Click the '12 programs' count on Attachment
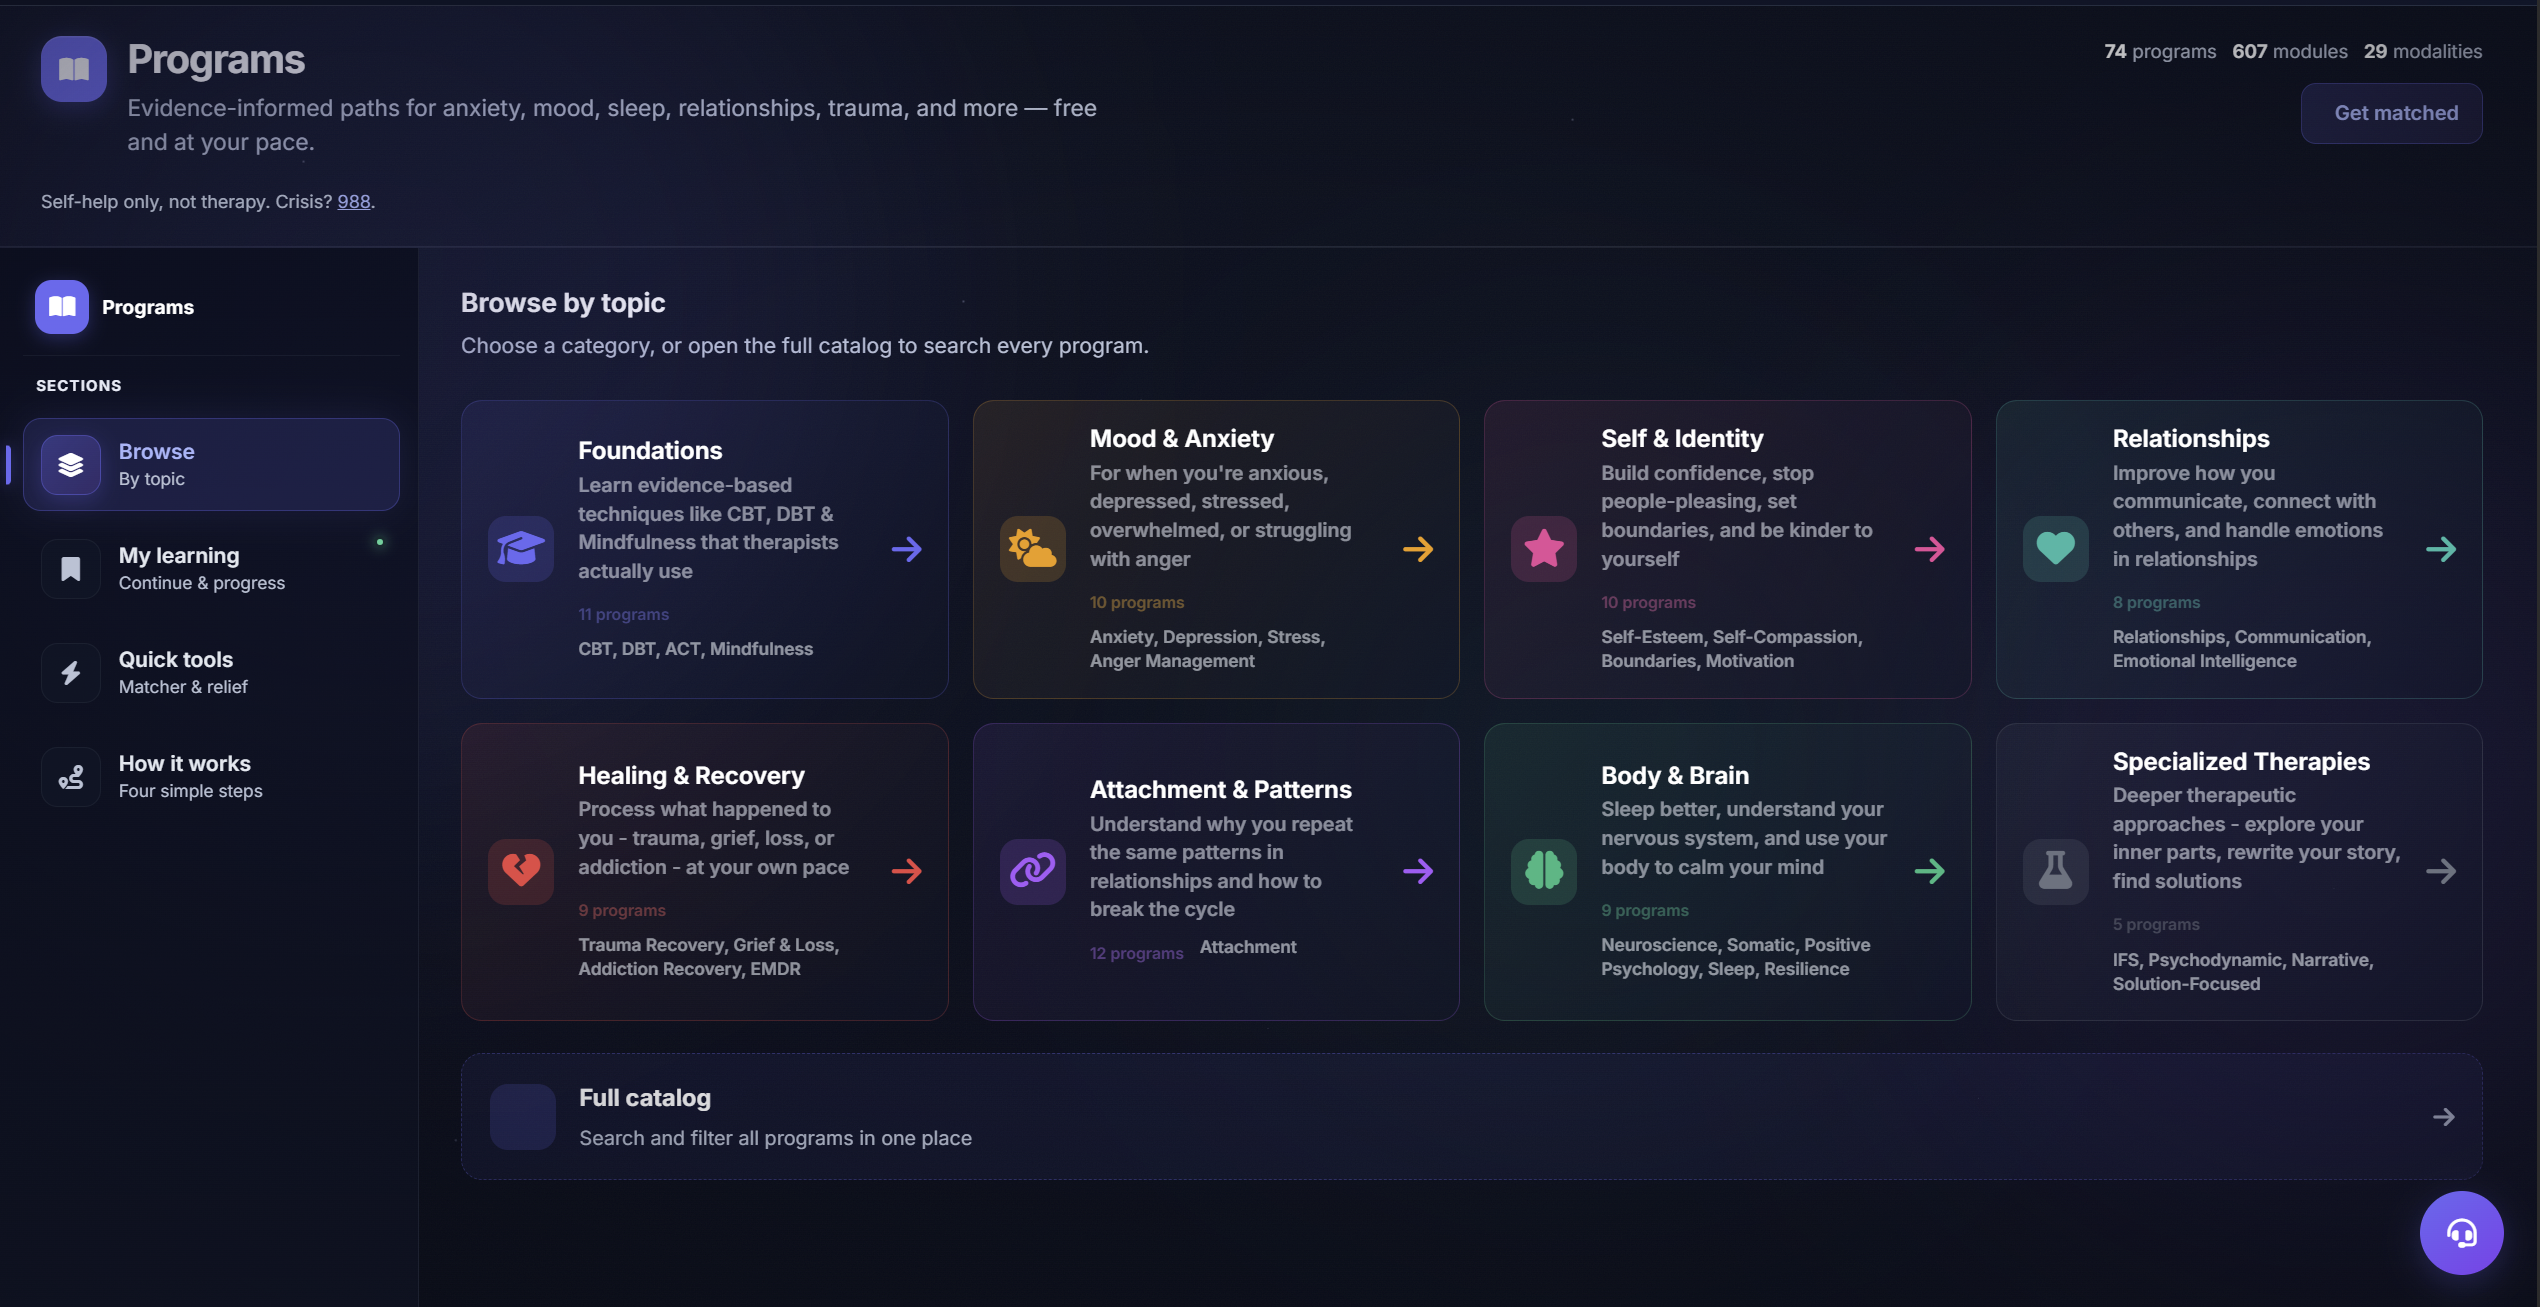The width and height of the screenshot is (2540, 1307). pyautogui.click(x=1136, y=954)
